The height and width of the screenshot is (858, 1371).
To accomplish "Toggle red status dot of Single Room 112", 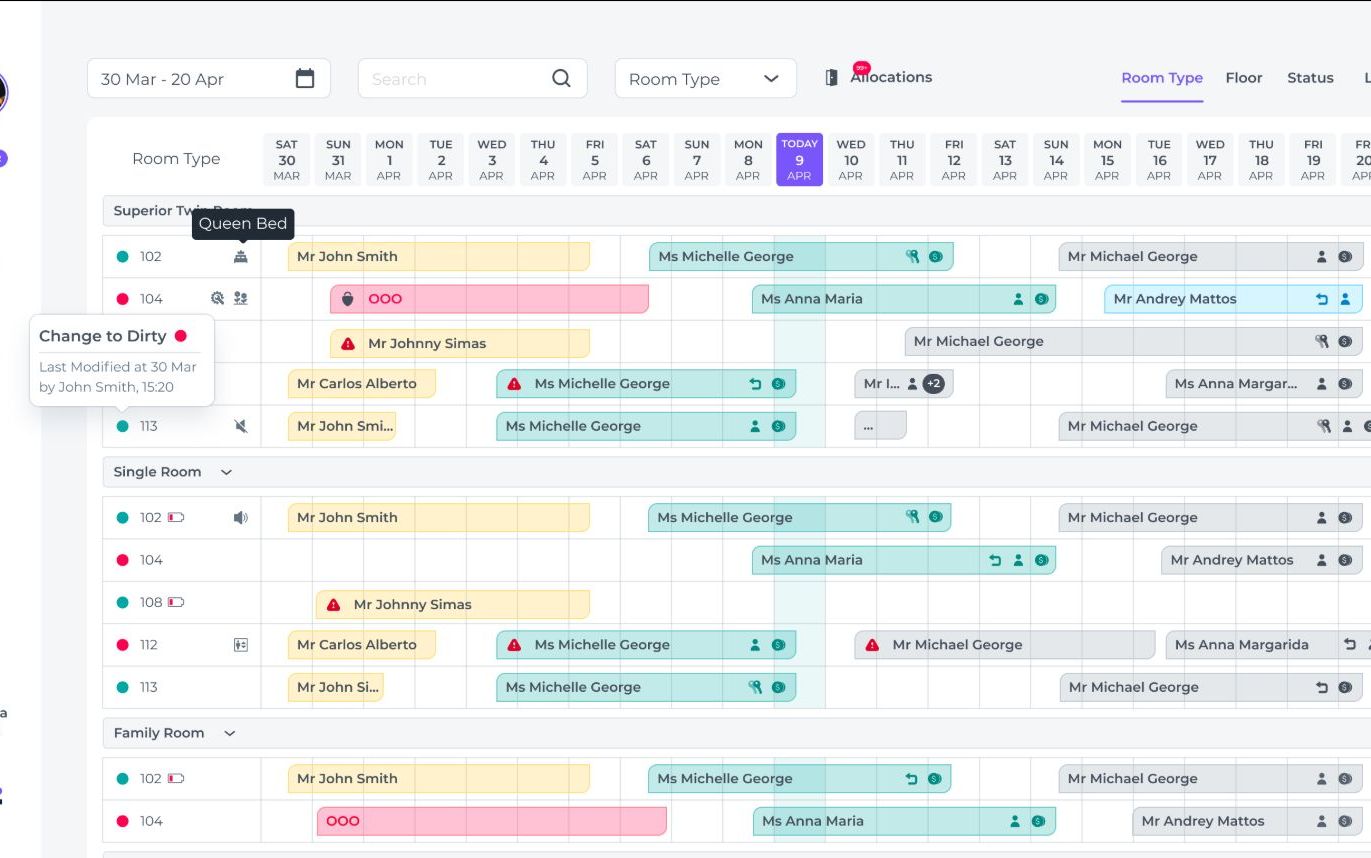I will pos(123,645).
